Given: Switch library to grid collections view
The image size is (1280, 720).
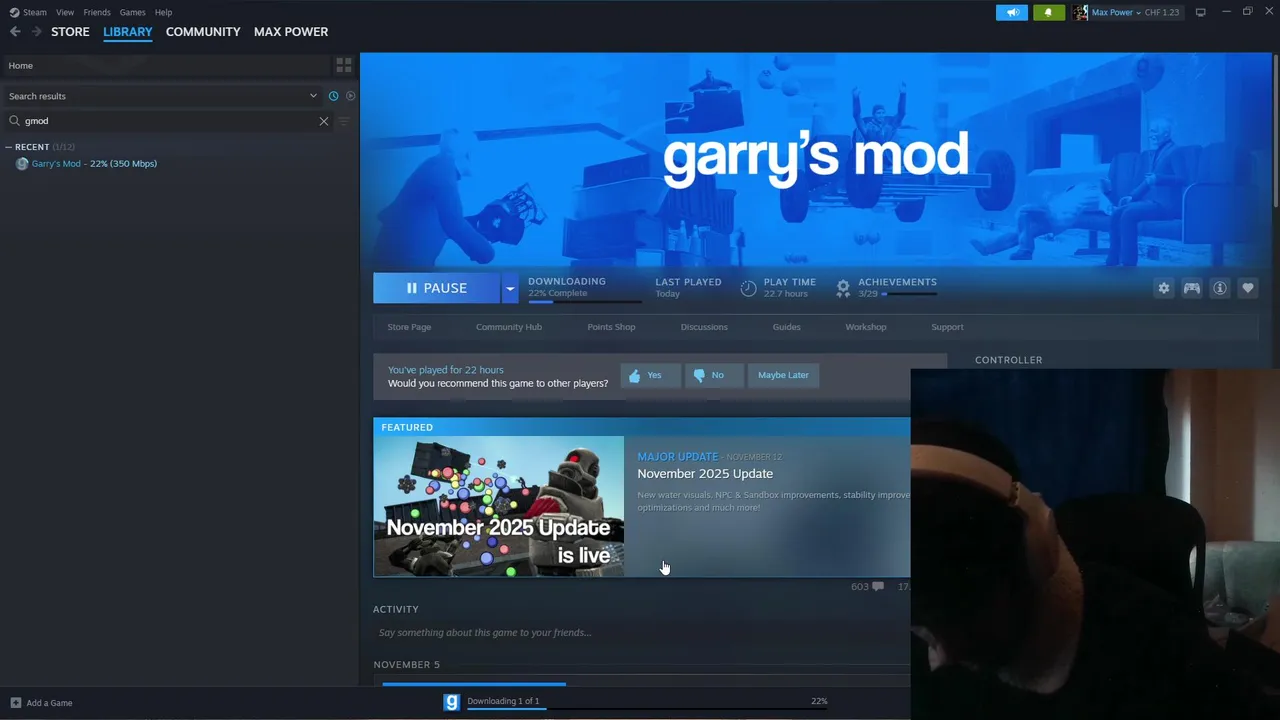Looking at the screenshot, I should (343, 65).
